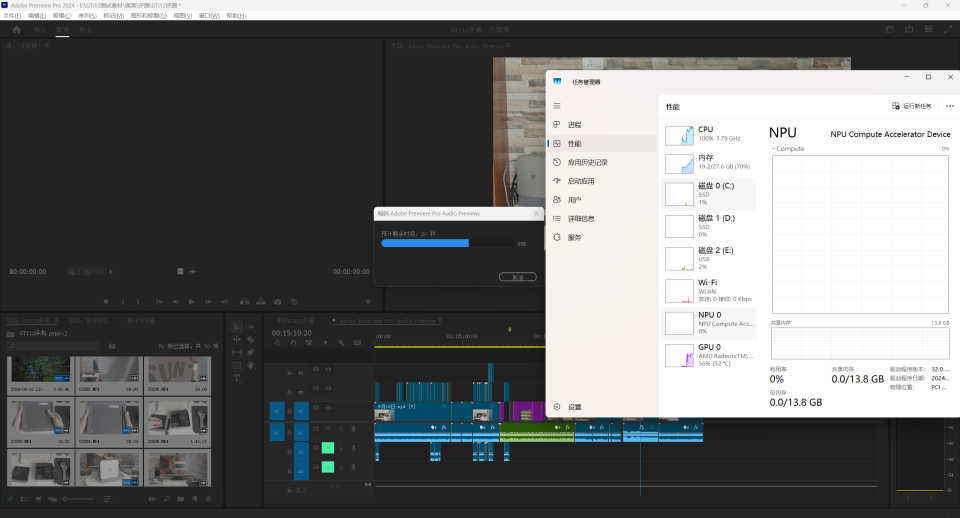
Task: Open 用户 page in Task Manager
Action: click(x=602, y=200)
